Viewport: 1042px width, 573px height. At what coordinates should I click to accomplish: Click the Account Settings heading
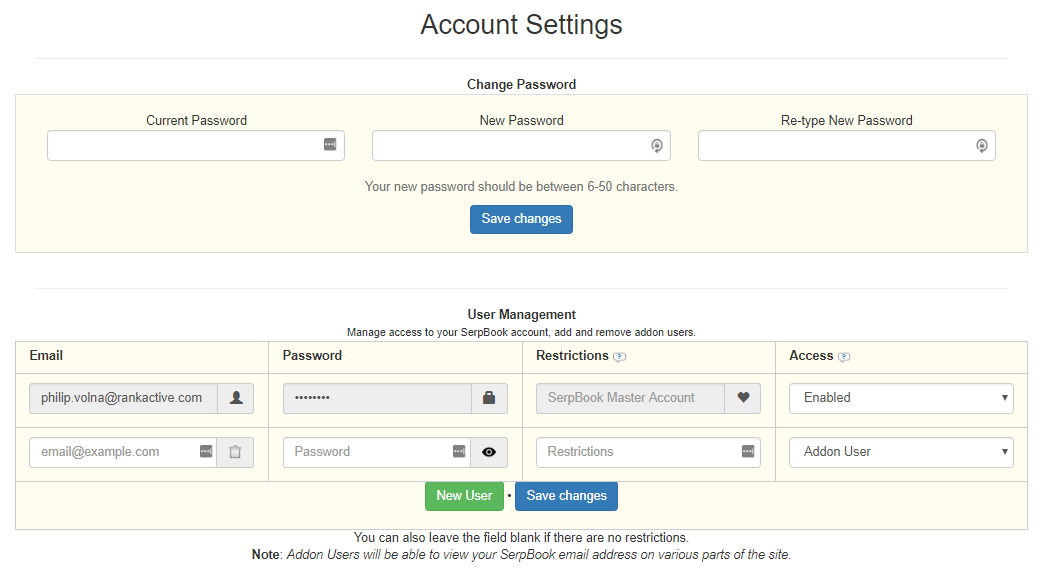pos(521,25)
